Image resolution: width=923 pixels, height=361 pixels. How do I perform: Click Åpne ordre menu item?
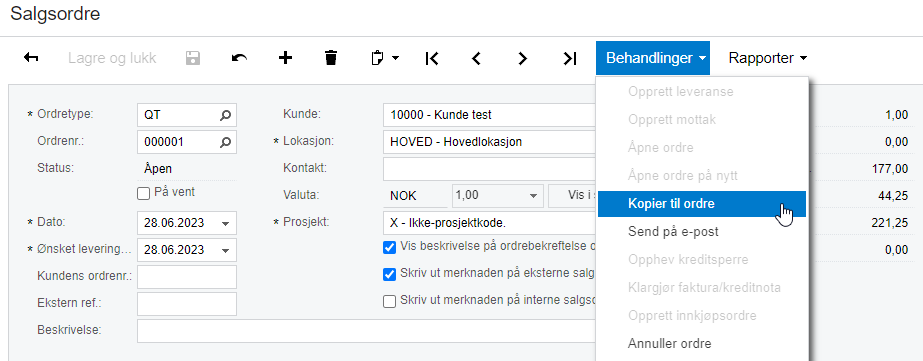pos(702,147)
